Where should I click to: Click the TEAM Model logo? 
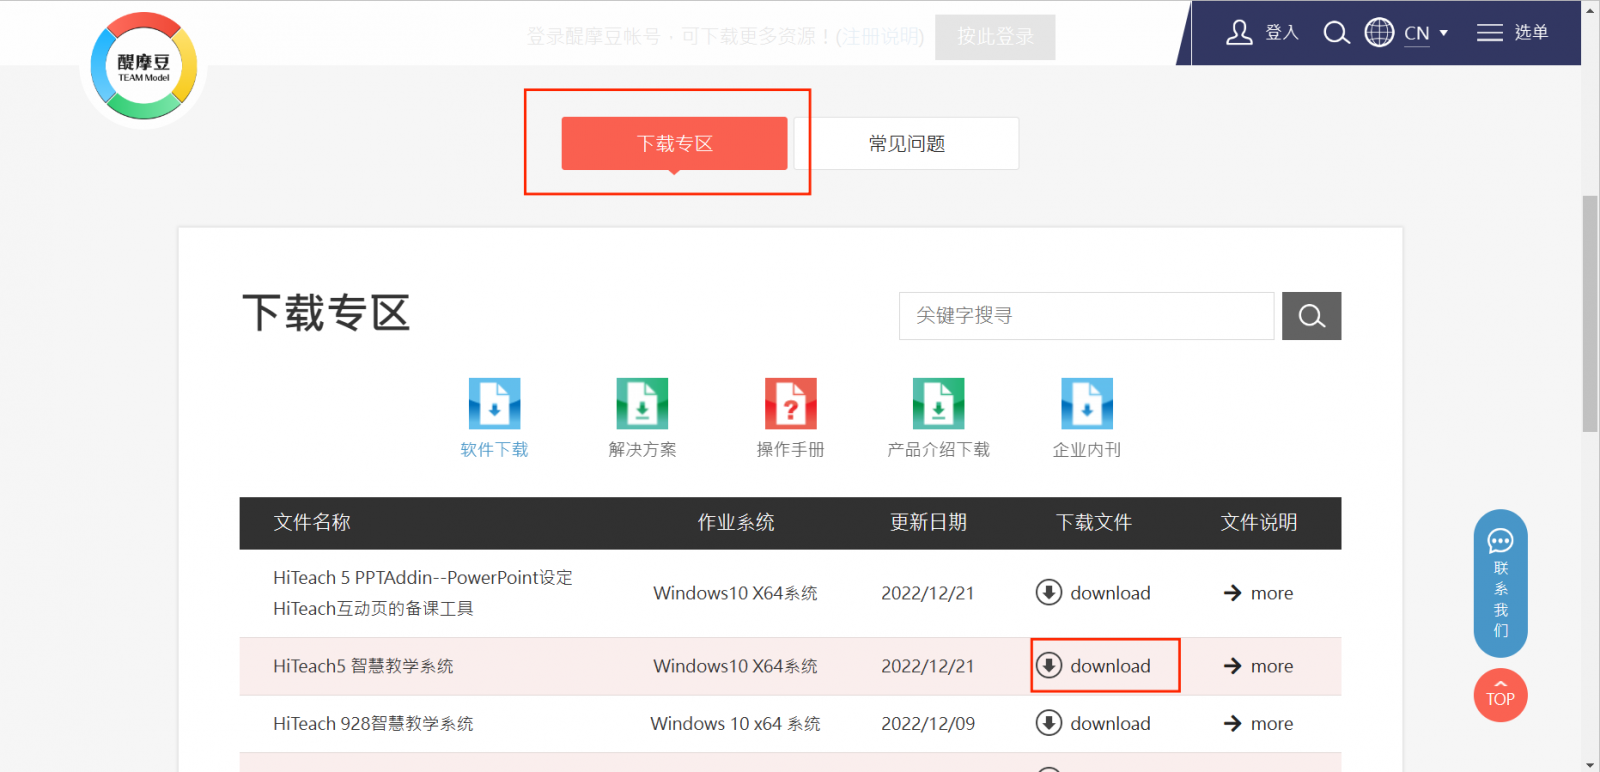pos(143,67)
